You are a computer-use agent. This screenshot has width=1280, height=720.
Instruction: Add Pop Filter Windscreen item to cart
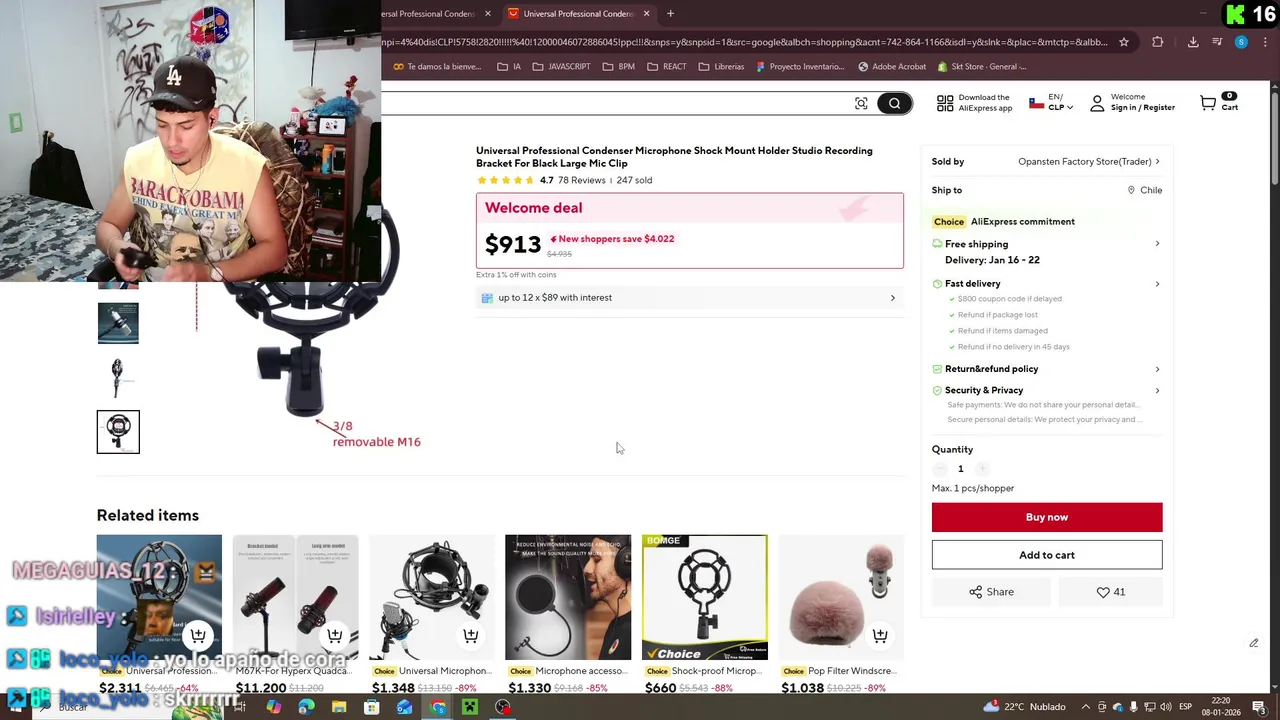[880, 635]
